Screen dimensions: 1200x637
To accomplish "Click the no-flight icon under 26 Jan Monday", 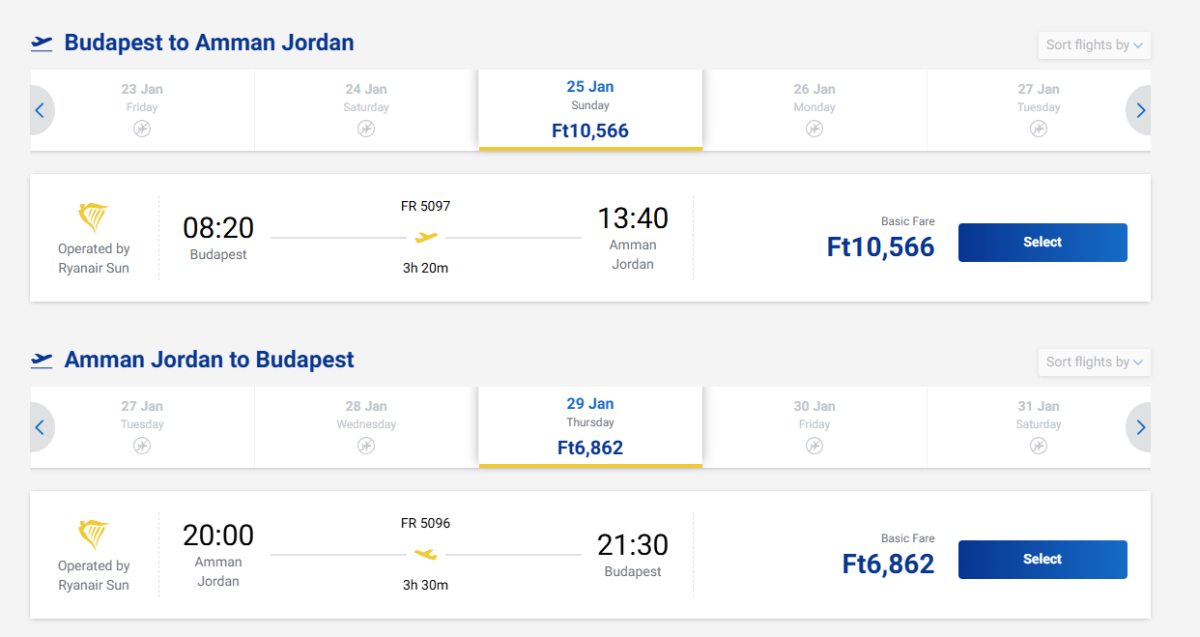I will 814,129.
